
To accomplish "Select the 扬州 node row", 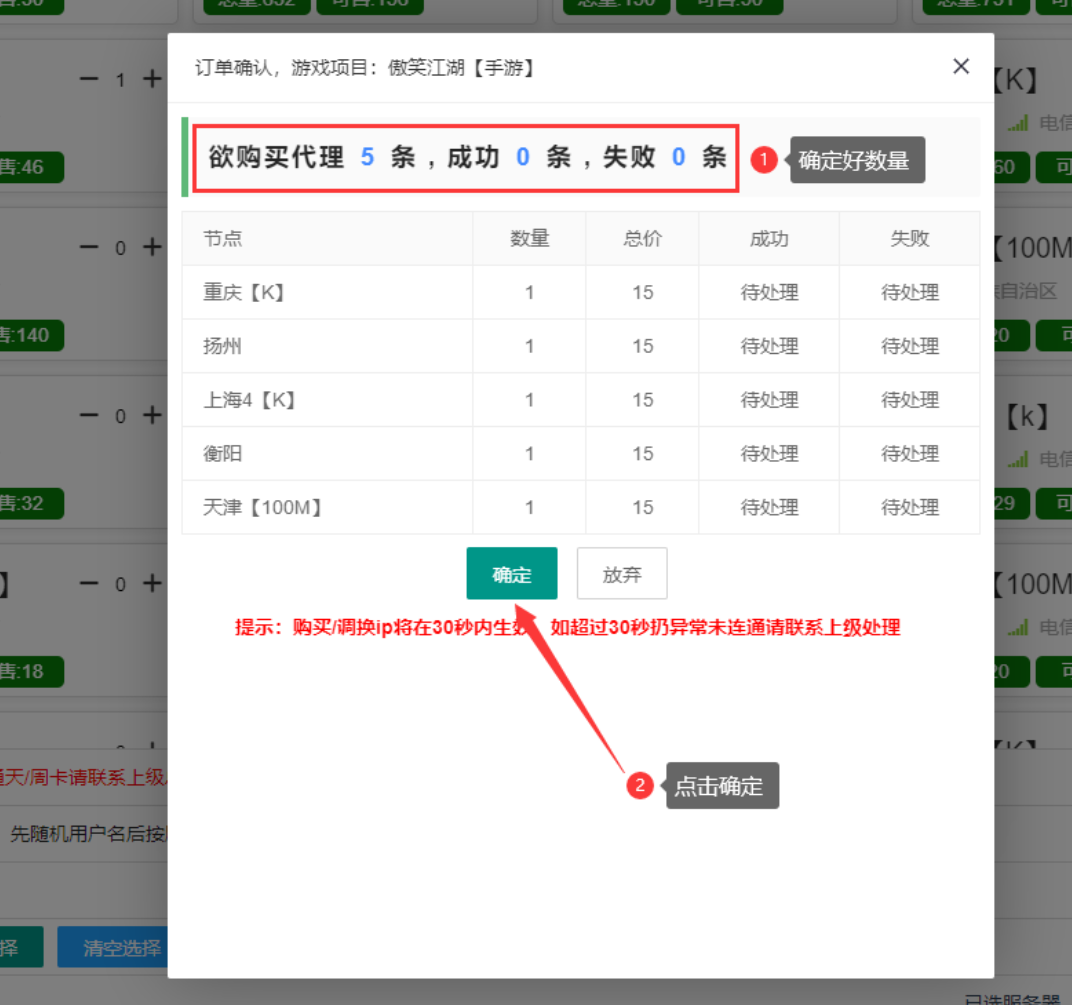I will coord(580,346).
